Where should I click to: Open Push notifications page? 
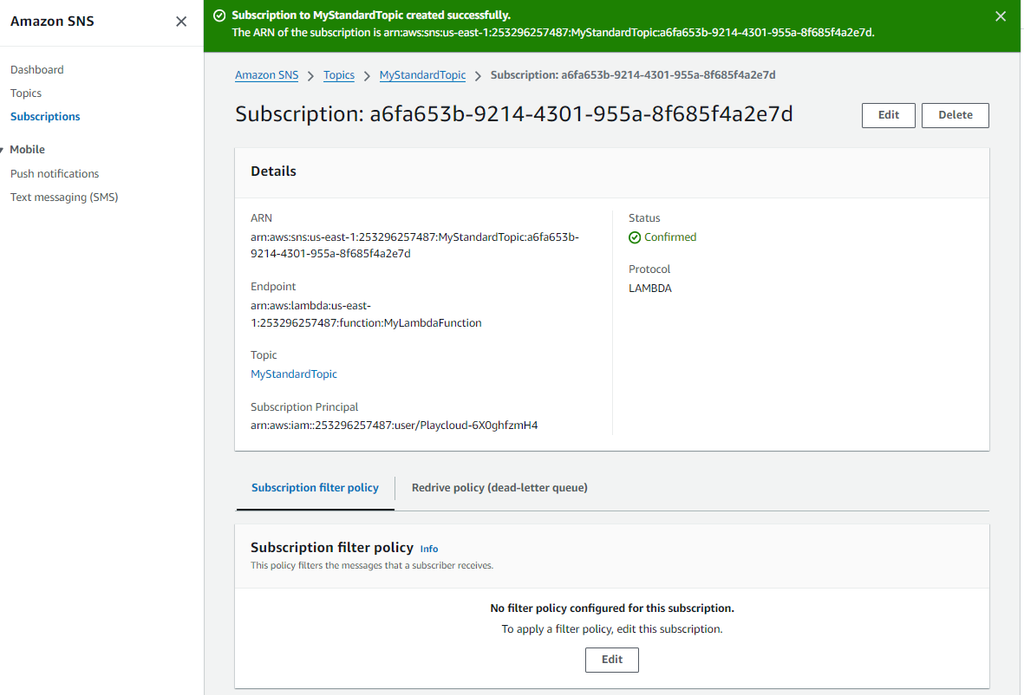coord(55,174)
